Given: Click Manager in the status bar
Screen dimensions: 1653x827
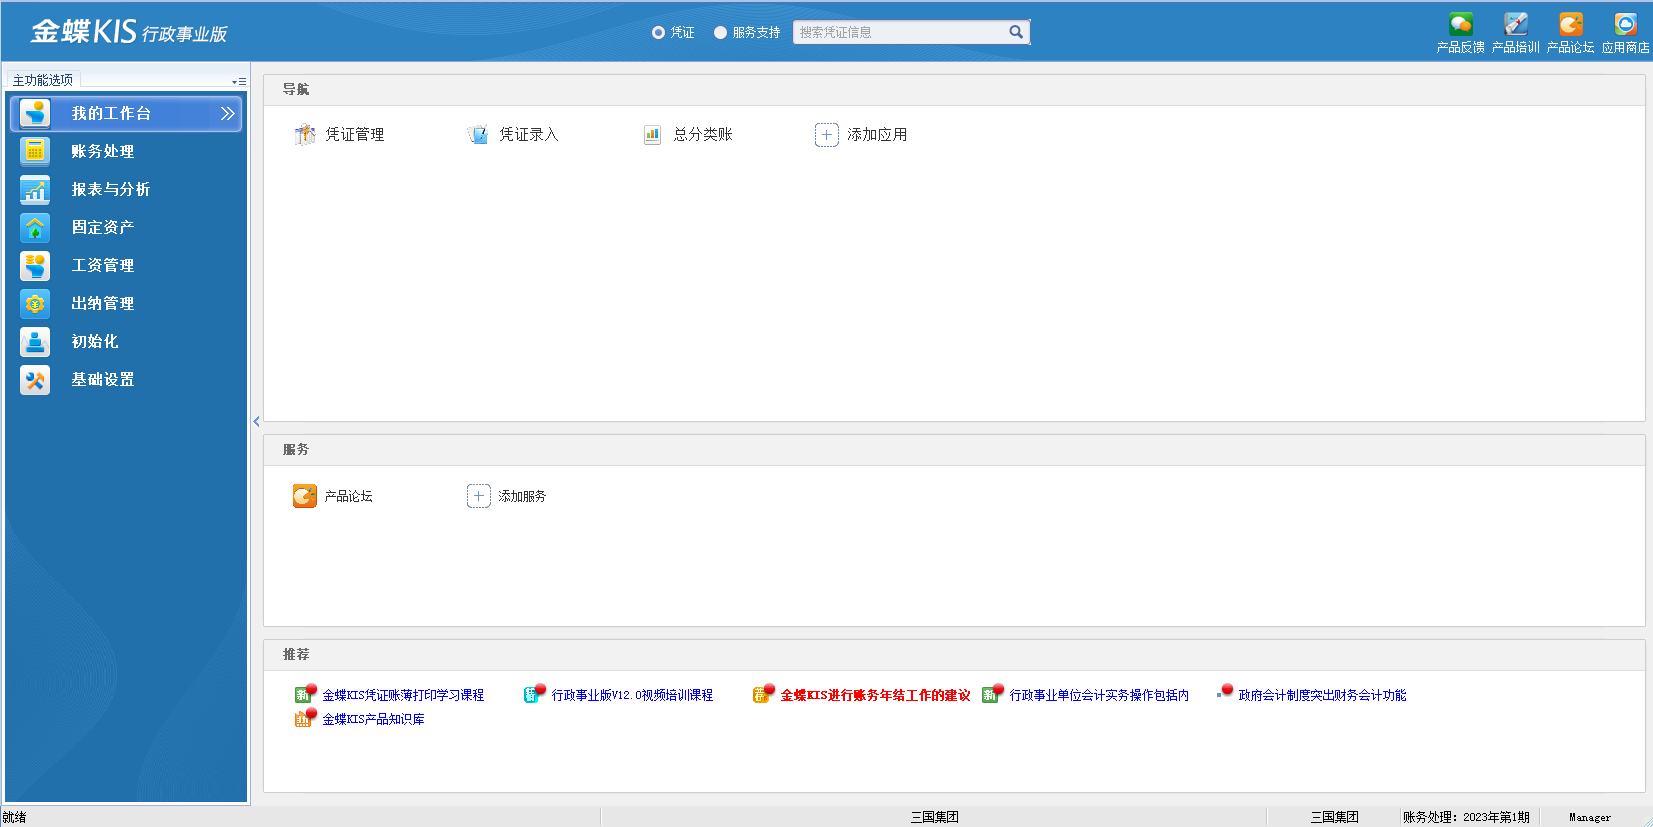Looking at the screenshot, I should click(x=1590, y=817).
